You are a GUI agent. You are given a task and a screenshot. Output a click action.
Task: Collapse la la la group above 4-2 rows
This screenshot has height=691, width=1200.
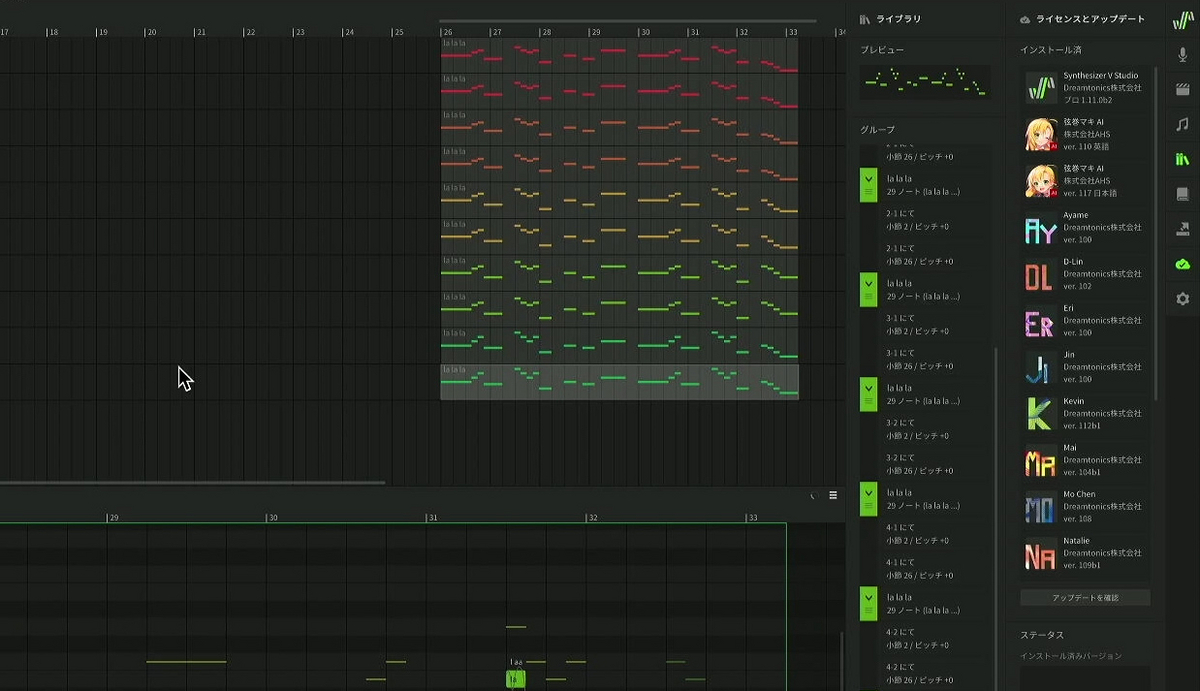tap(868, 604)
